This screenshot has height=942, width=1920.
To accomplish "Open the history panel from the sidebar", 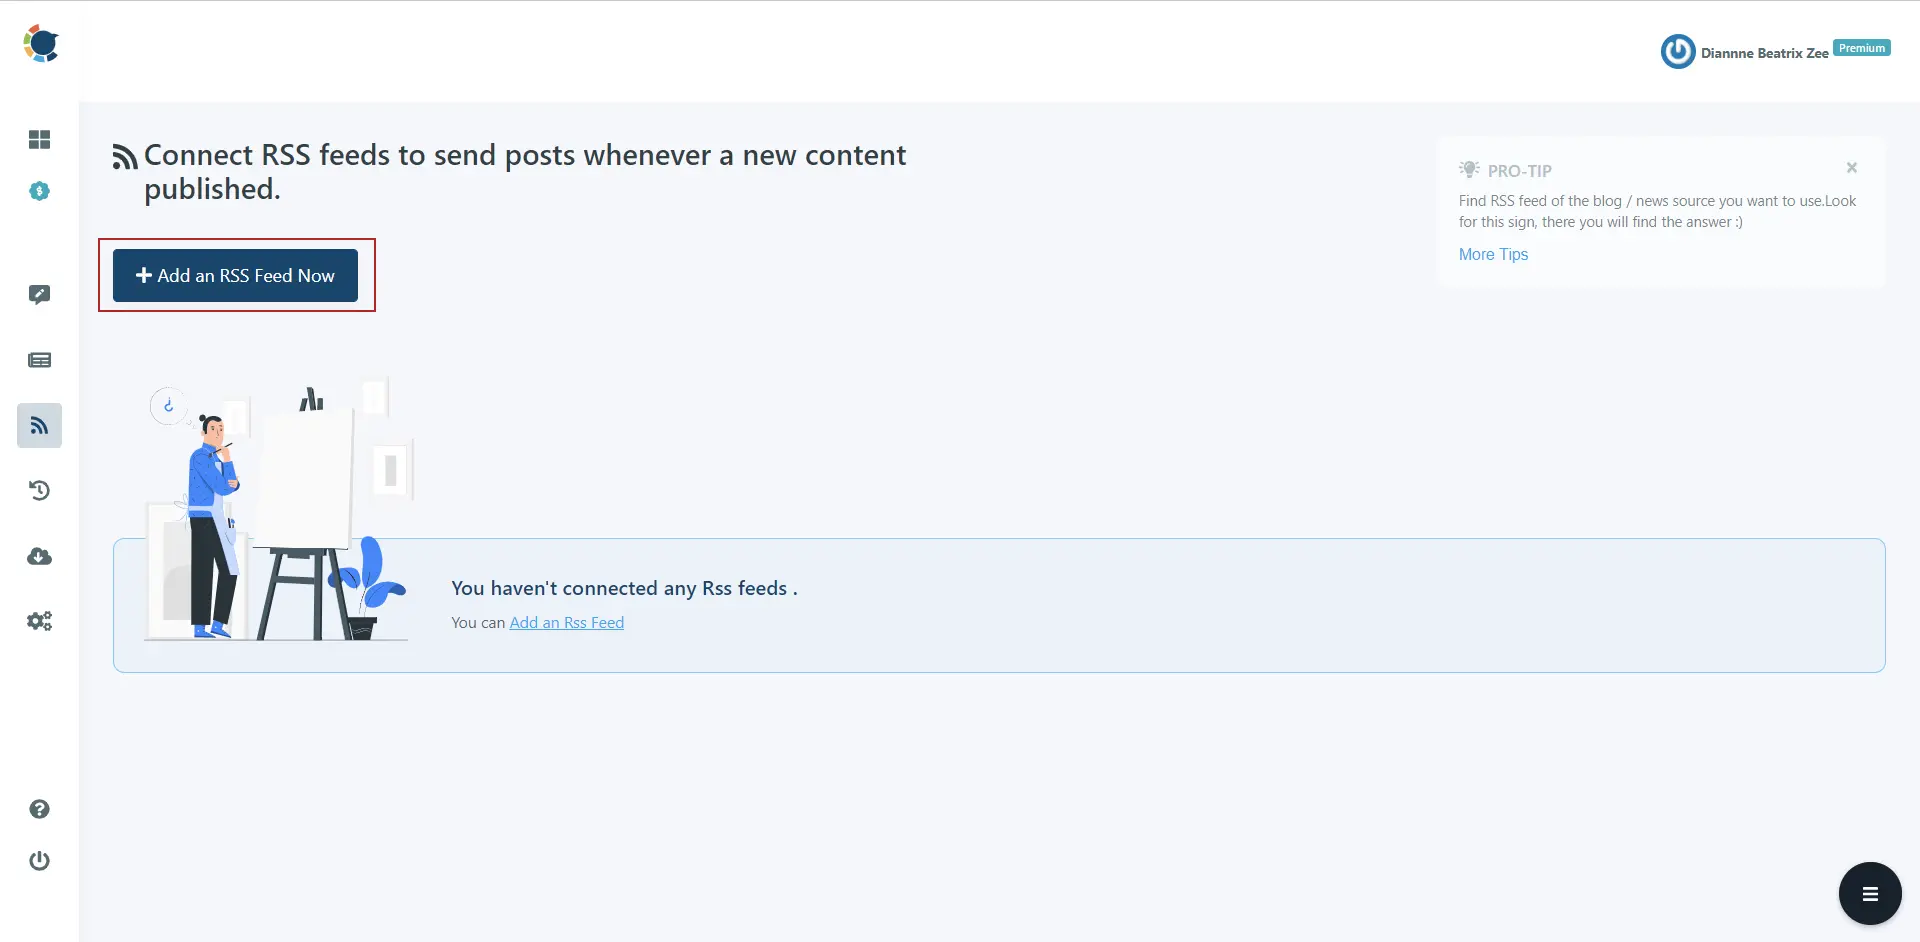I will [x=39, y=490].
